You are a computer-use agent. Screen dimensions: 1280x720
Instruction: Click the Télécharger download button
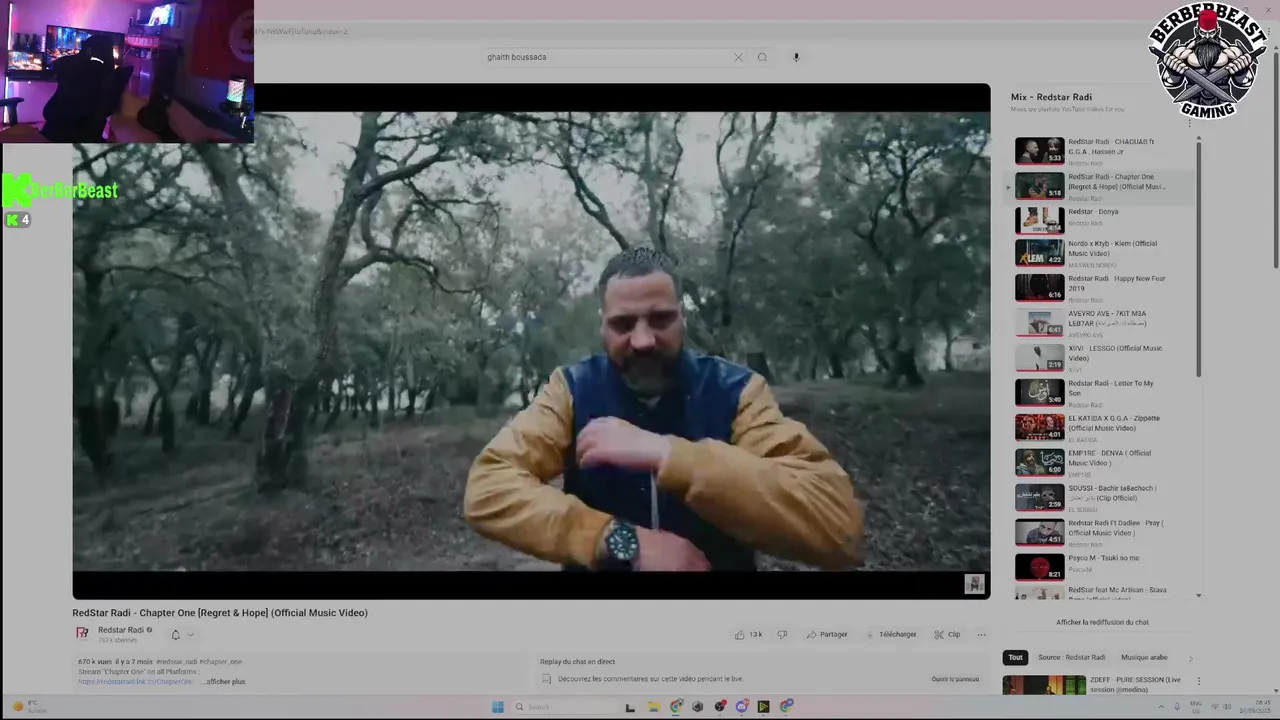(891, 634)
